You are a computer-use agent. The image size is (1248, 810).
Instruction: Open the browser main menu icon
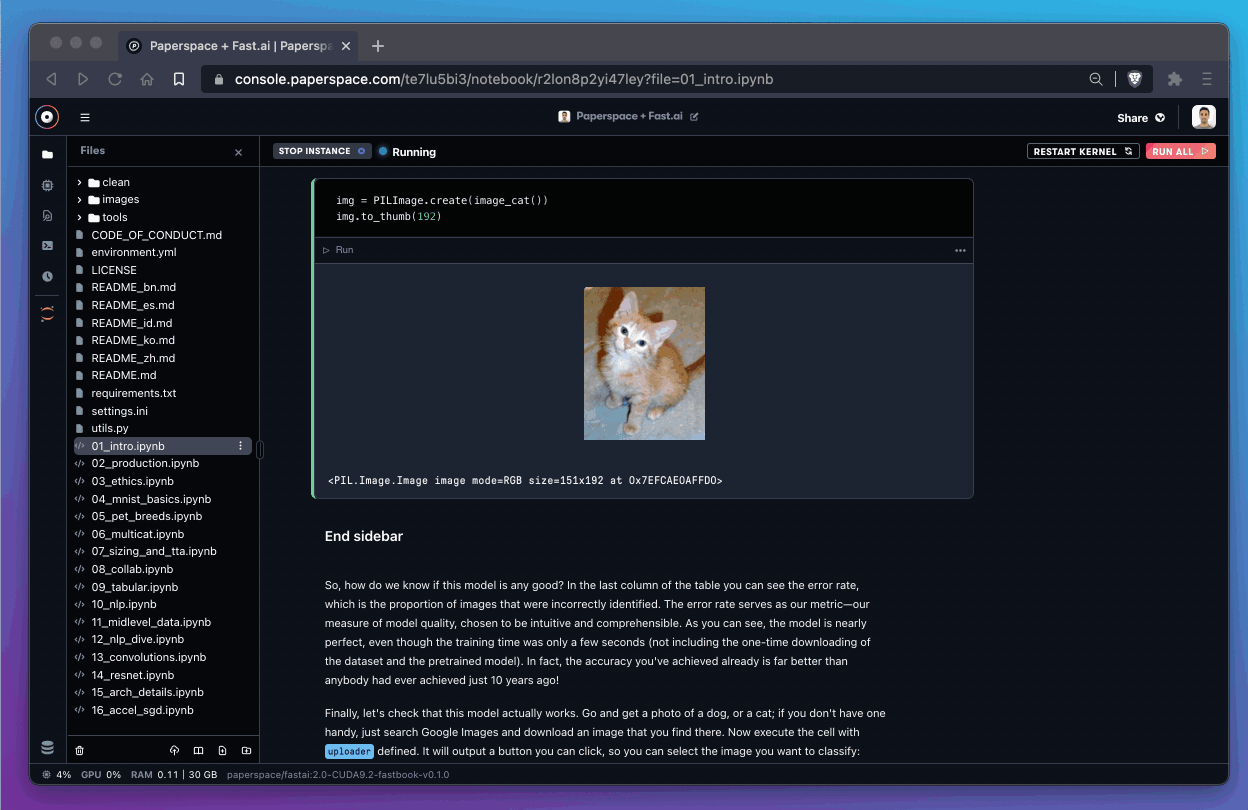click(x=1207, y=79)
